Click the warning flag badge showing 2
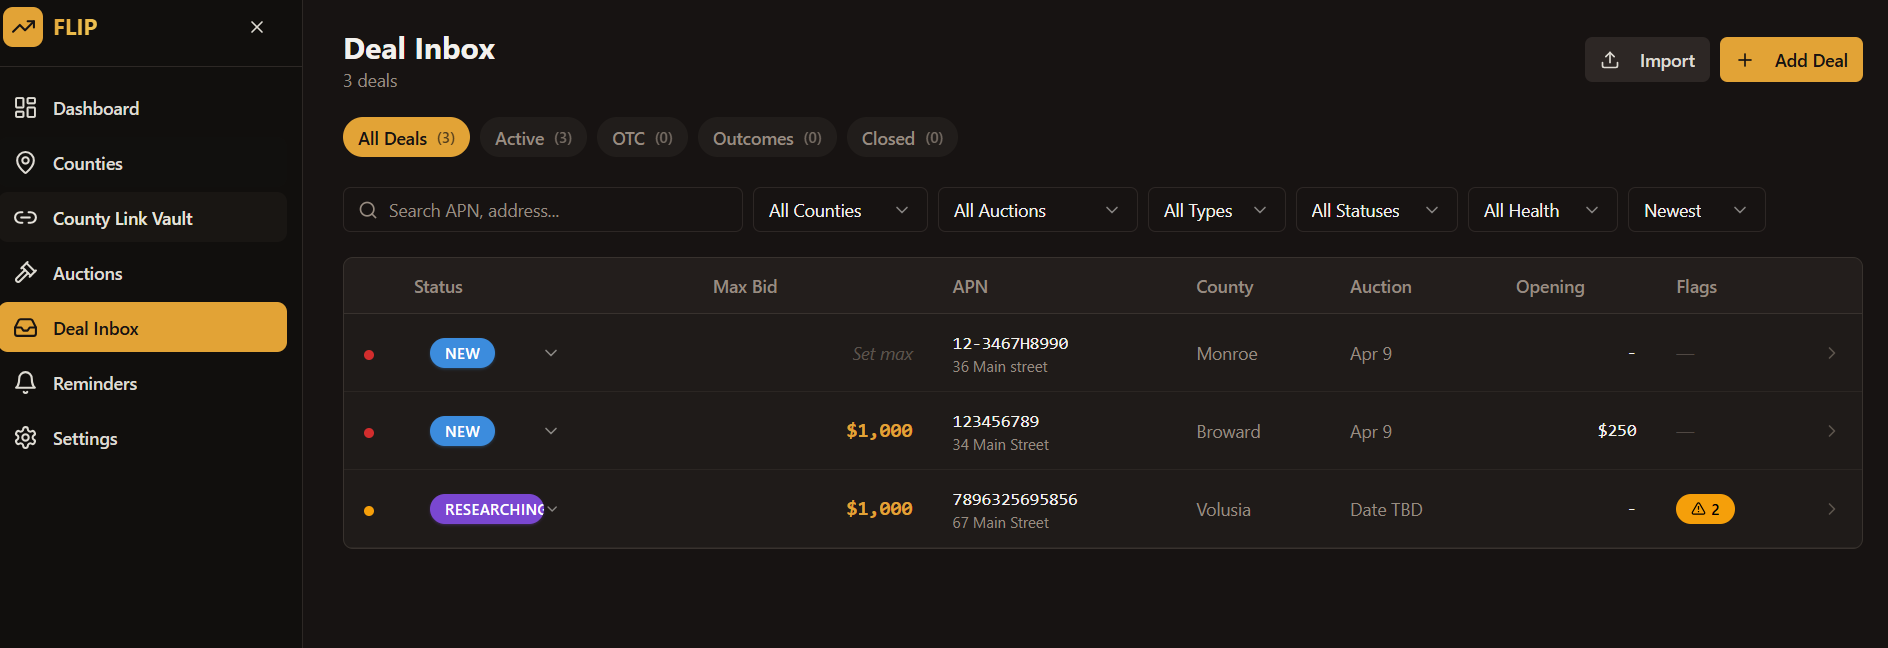 click(1705, 509)
